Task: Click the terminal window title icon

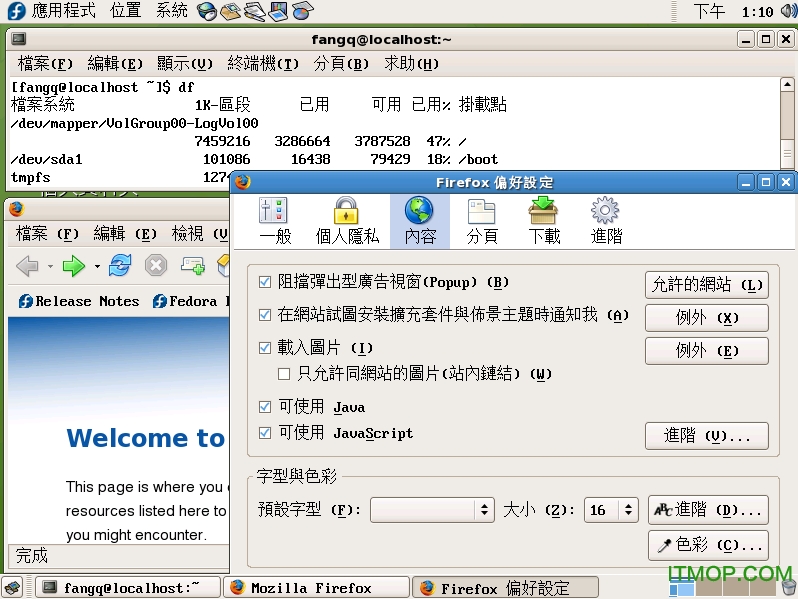Action: (x=19, y=39)
